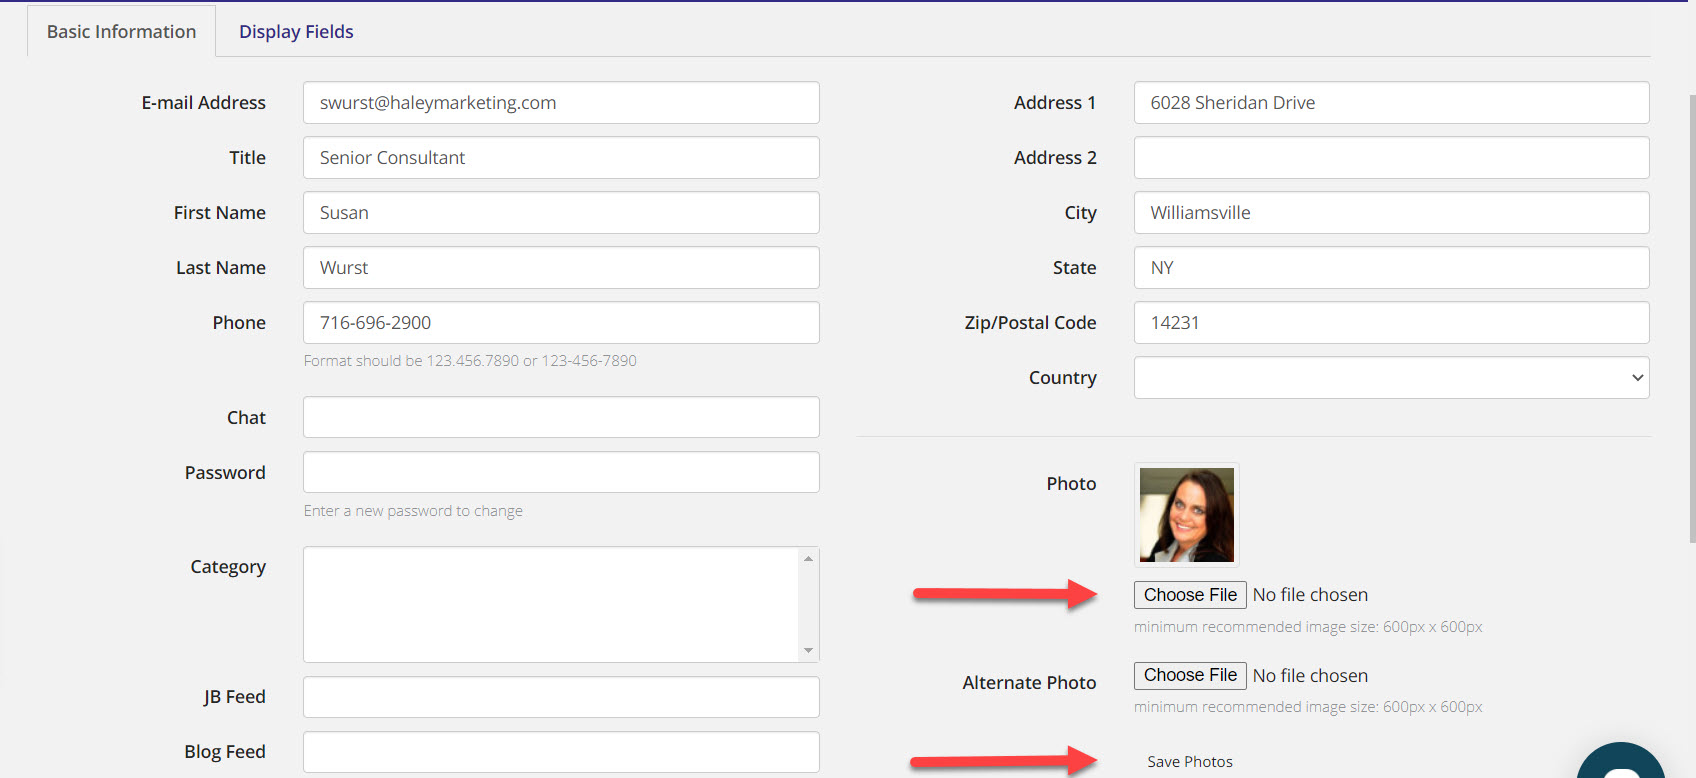Focus the Title field with Senior Consultant
1696x778 pixels.
pos(560,158)
